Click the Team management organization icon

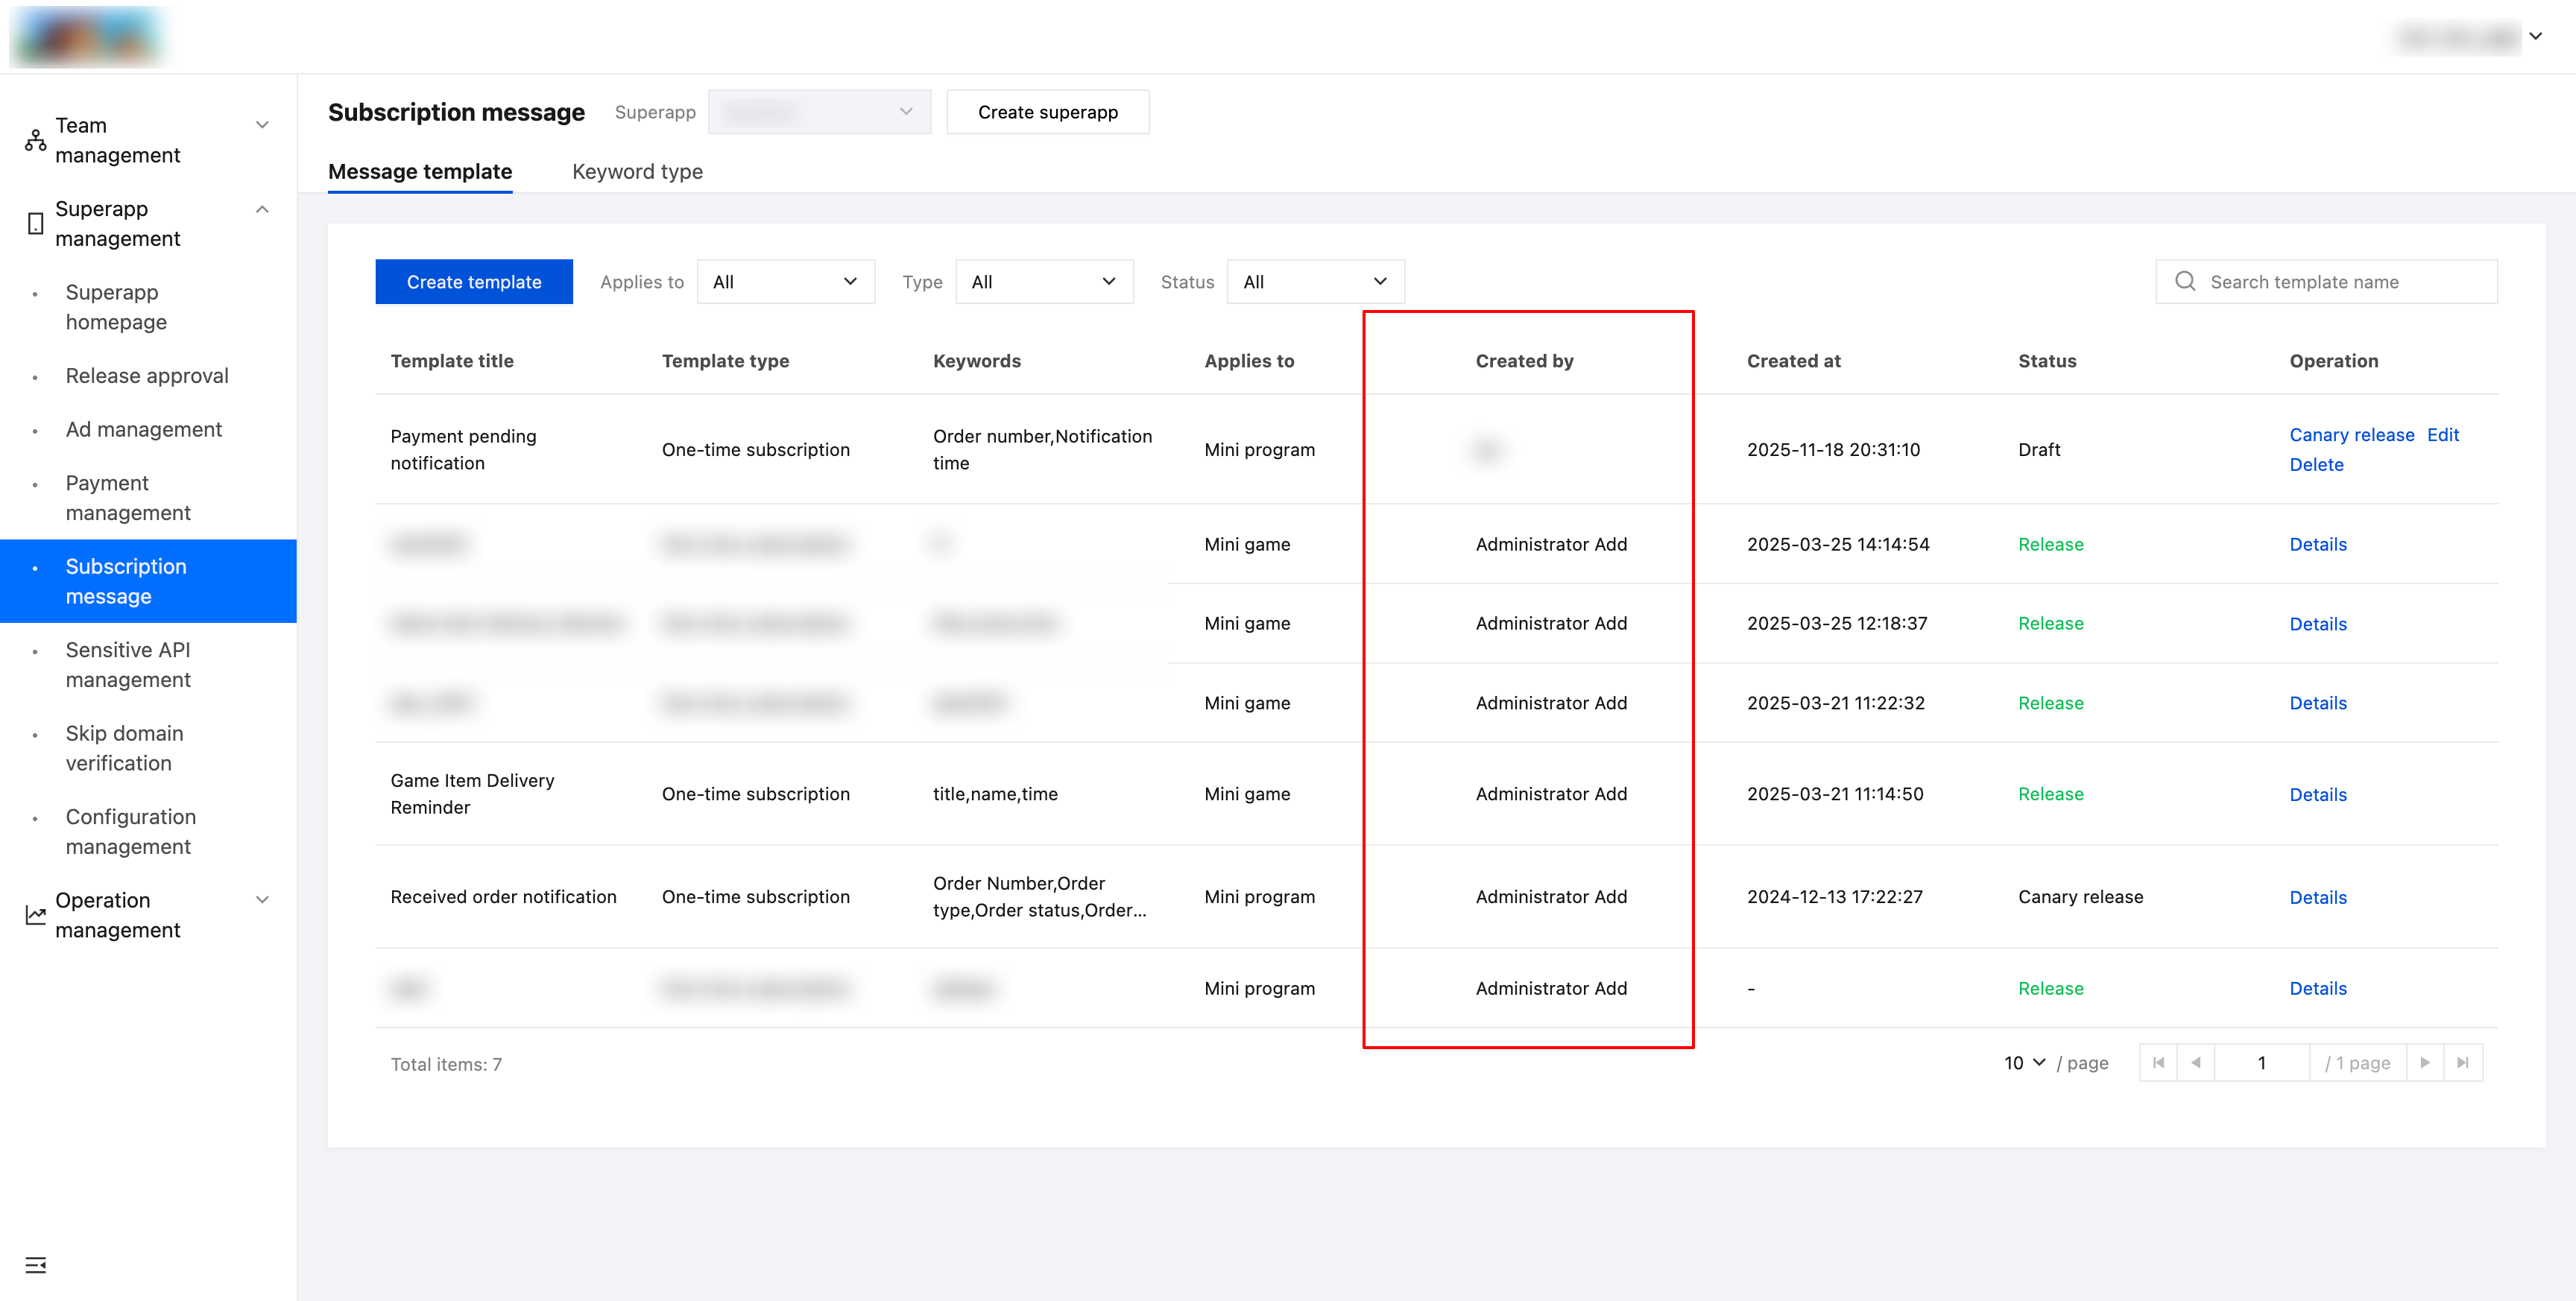click(x=36, y=140)
